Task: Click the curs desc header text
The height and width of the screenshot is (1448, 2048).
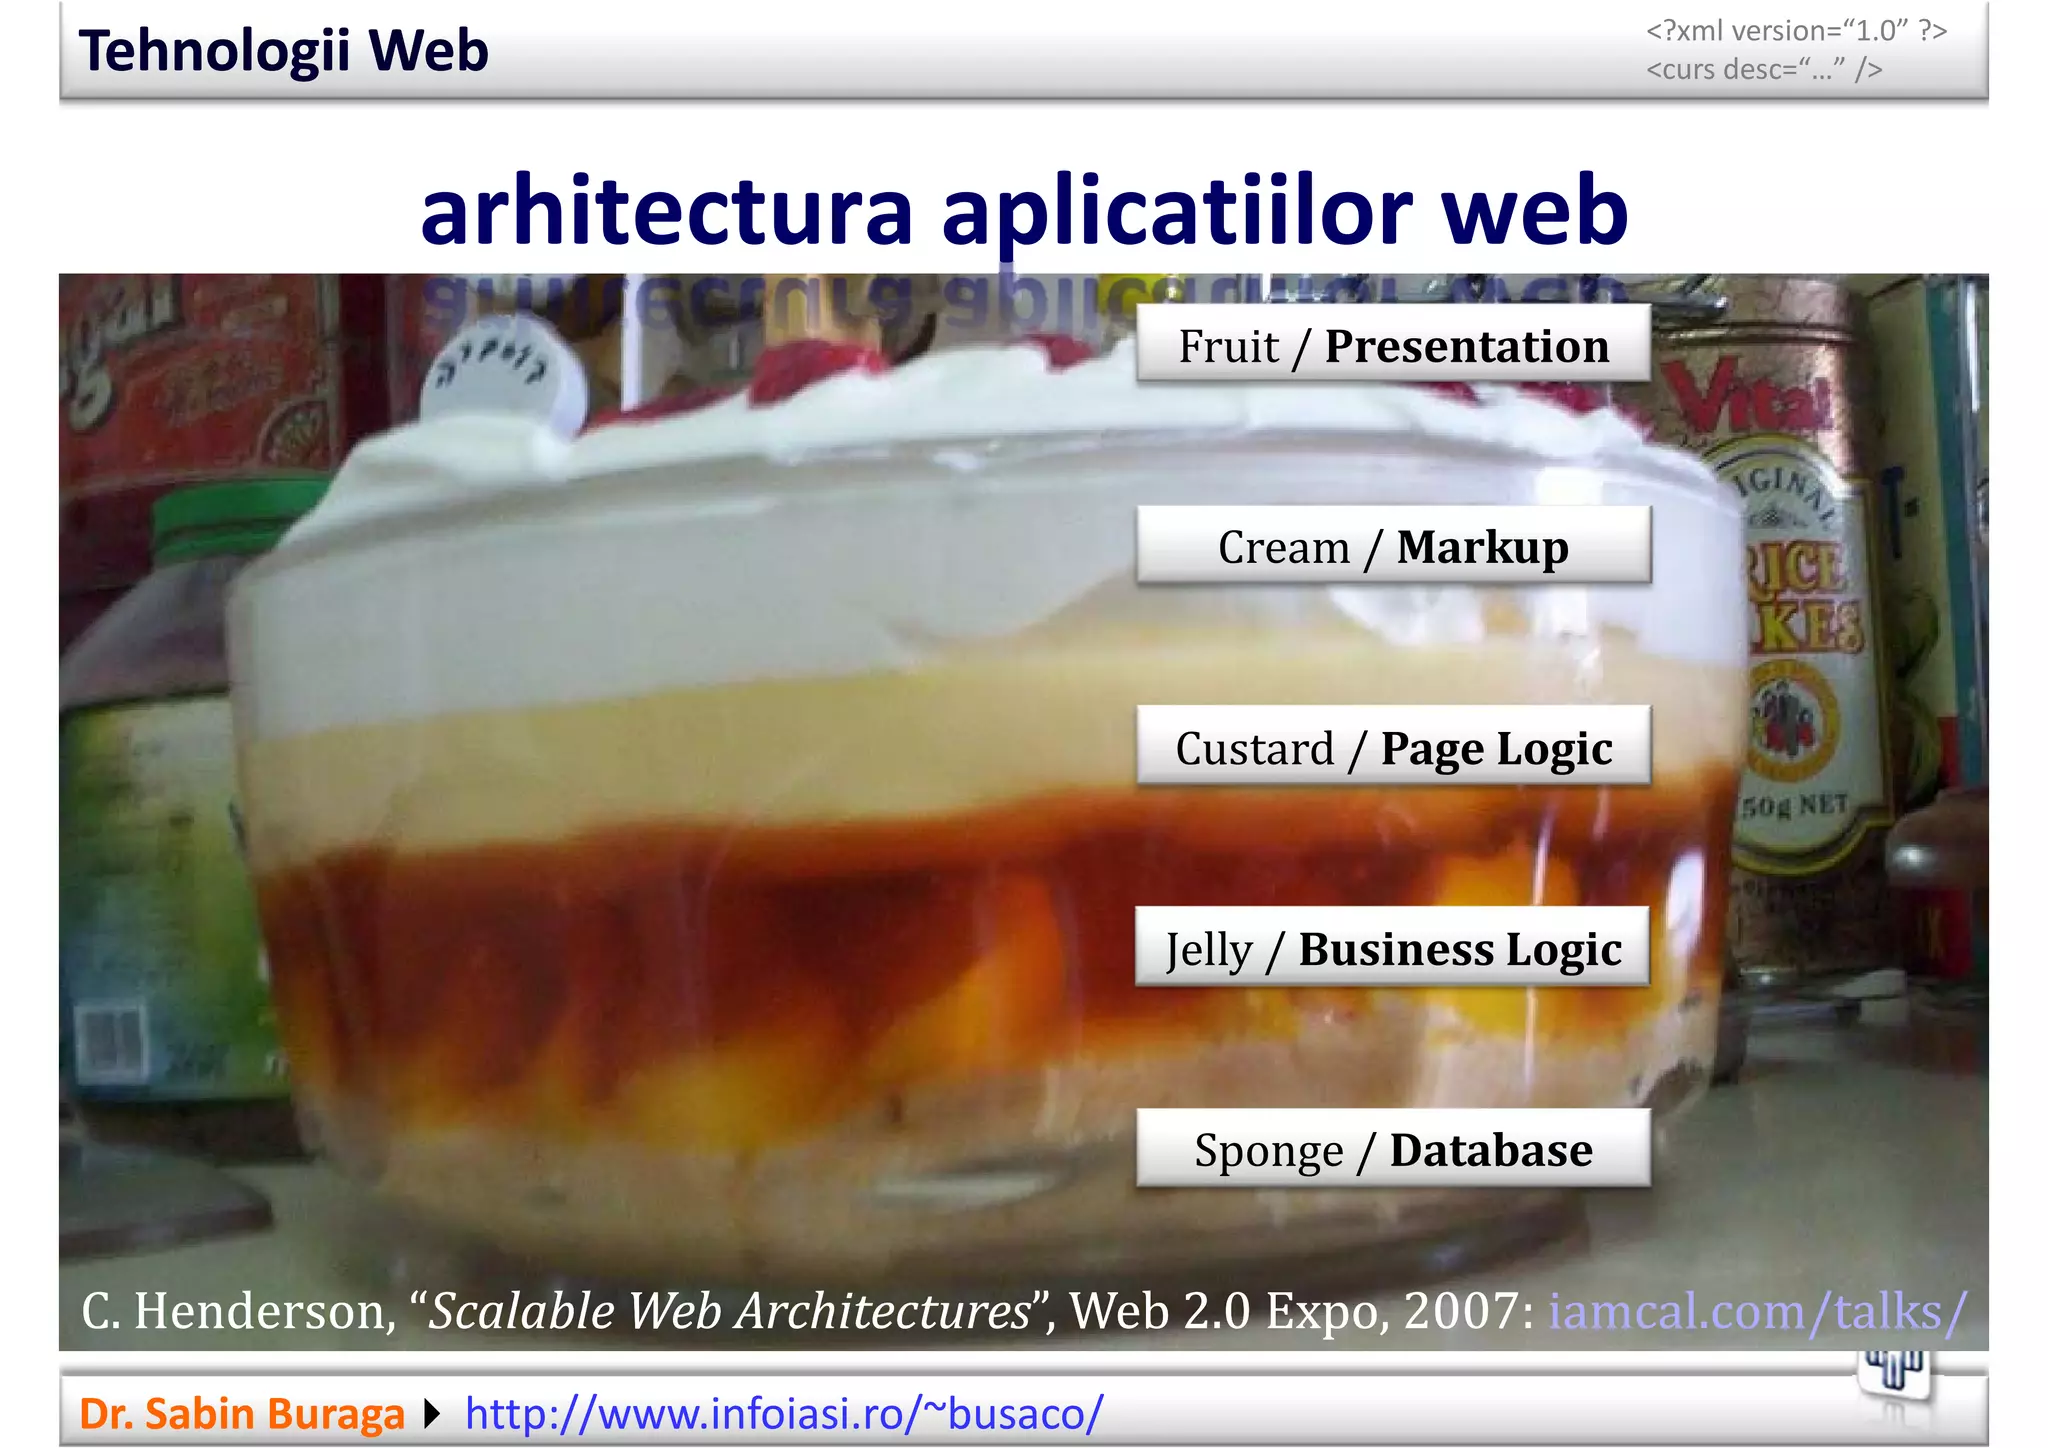Action: (1764, 69)
